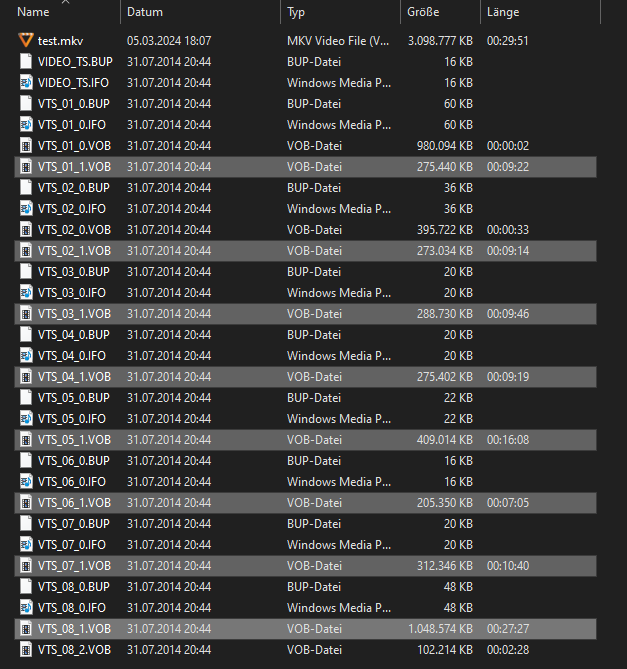Click the media icon of VTS_07_0.IFO
This screenshot has width=627, height=669.
26,544
